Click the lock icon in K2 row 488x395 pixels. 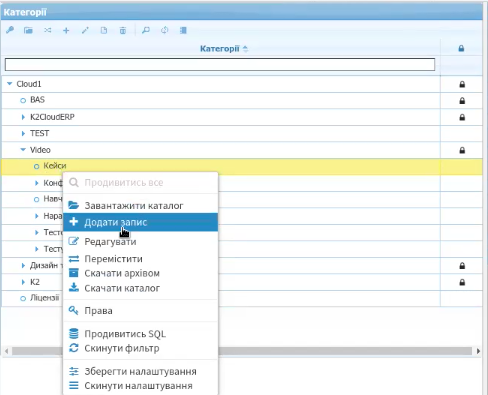[x=462, y=282]
